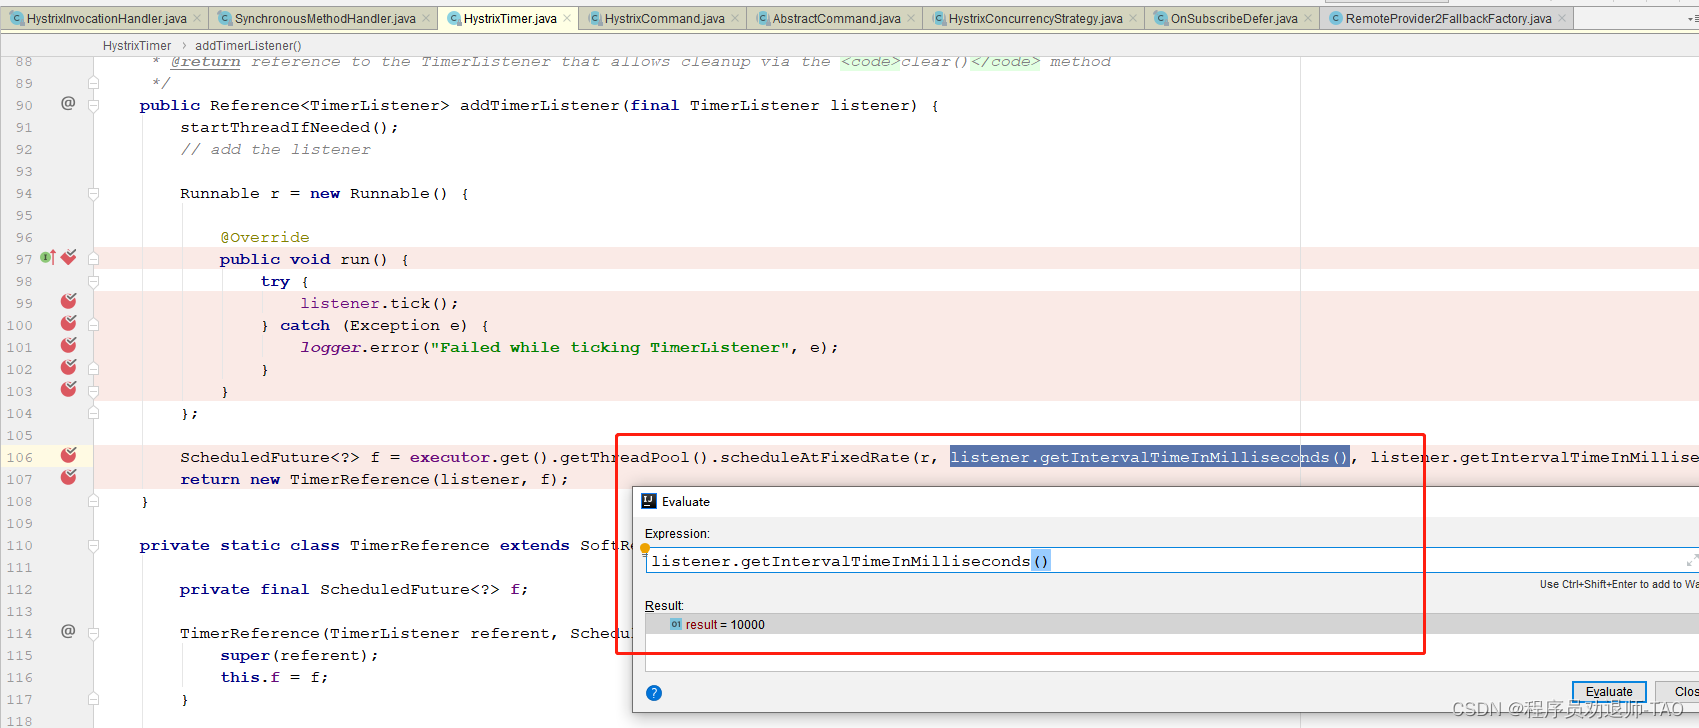The height and width of the screenshot is (728, 1699).
Task: Click the help icon in Evaluate dialog
Action: (x=654, y=693)
